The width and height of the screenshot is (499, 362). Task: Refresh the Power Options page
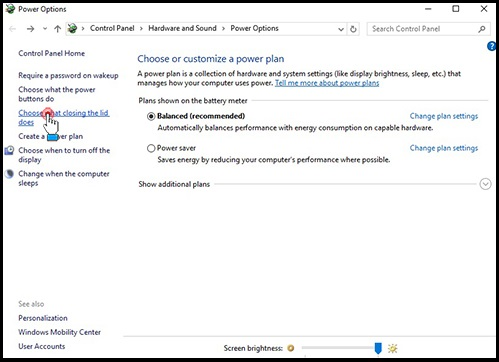coord(353,29)
